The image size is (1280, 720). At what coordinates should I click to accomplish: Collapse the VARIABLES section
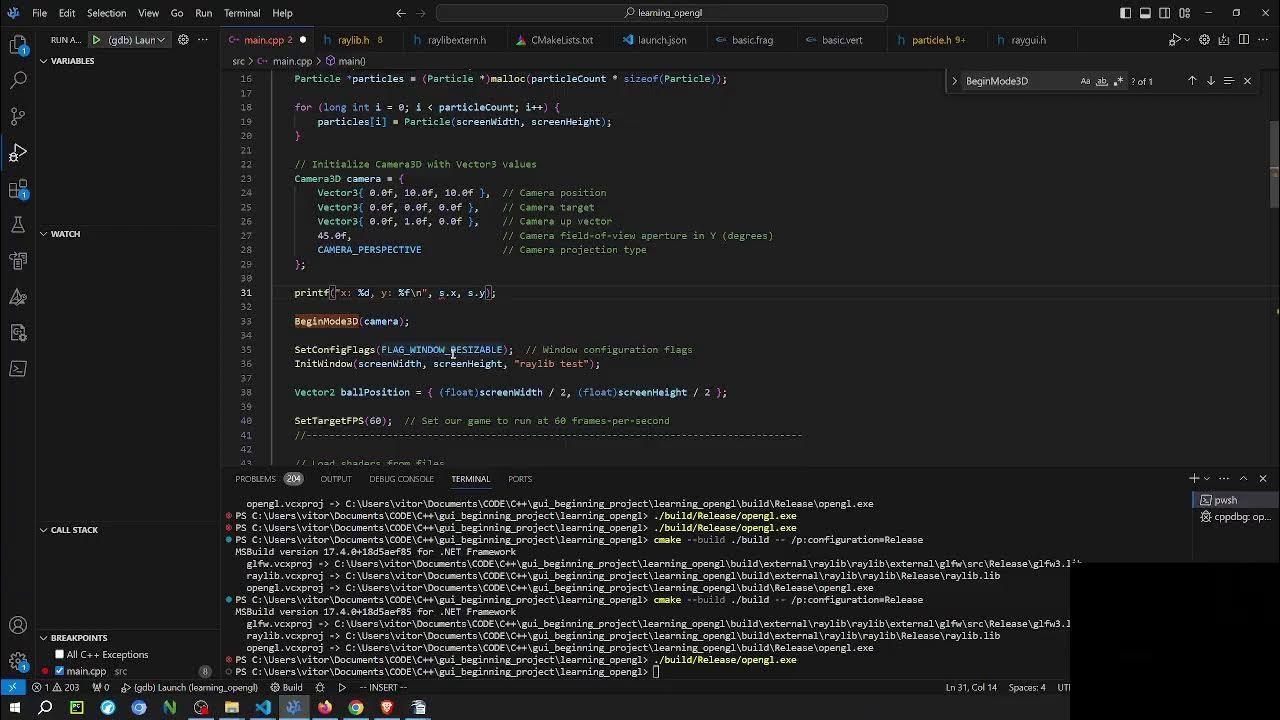point(128,61)
